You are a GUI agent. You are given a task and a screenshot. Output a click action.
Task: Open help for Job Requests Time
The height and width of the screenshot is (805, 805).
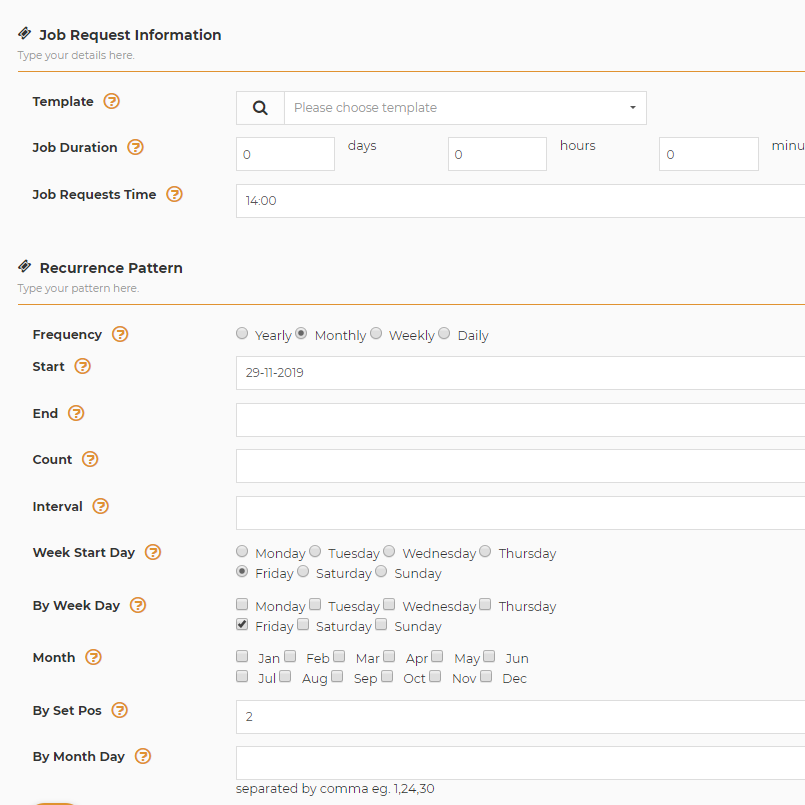(x=174, y=194)
